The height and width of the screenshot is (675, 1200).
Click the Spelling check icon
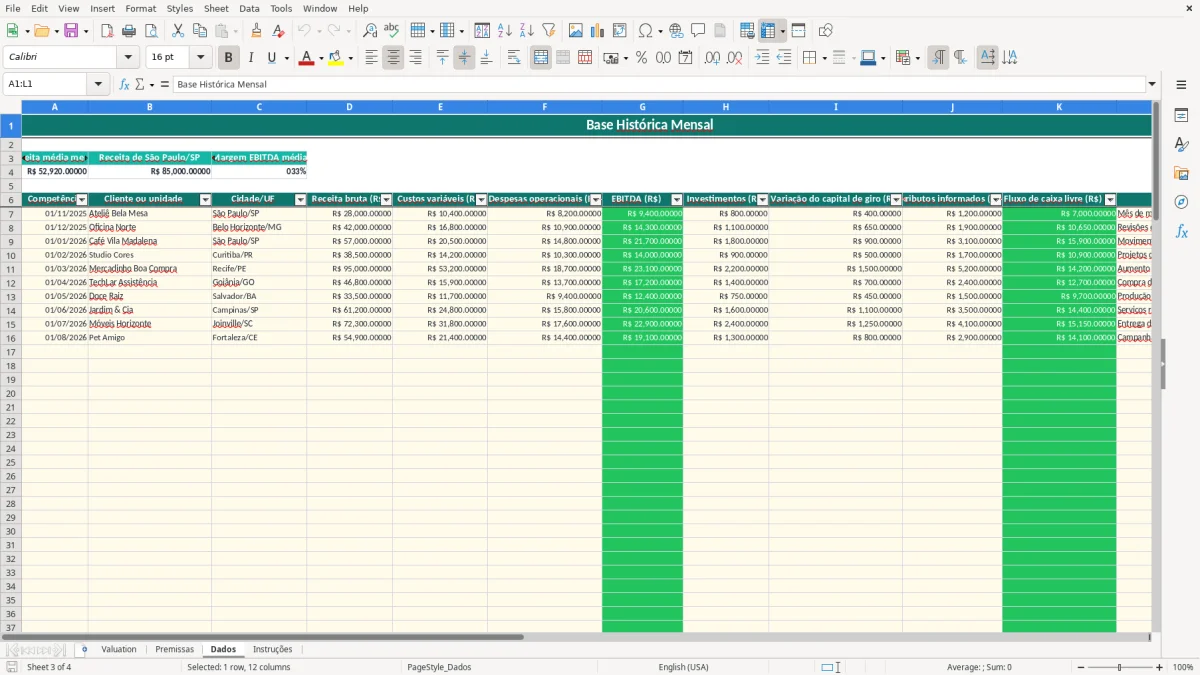392,31
